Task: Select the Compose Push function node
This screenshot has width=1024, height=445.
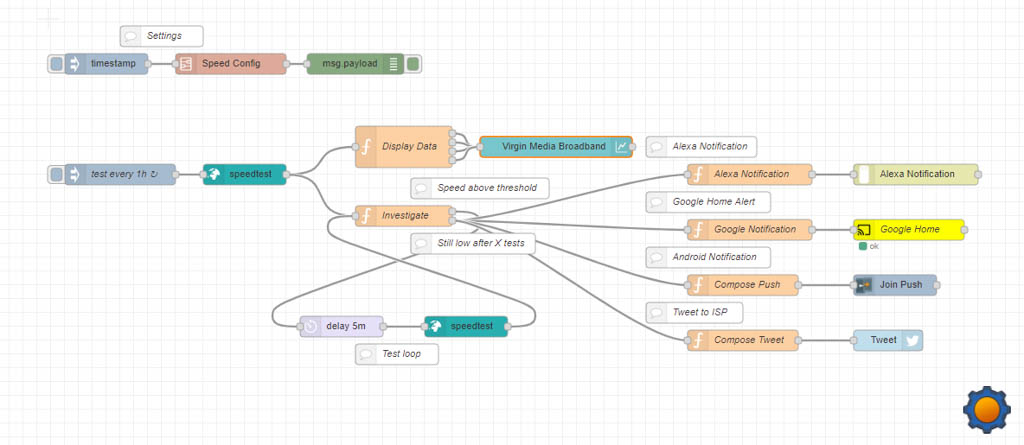Action: pyautogui.click(x=743, y=285)
